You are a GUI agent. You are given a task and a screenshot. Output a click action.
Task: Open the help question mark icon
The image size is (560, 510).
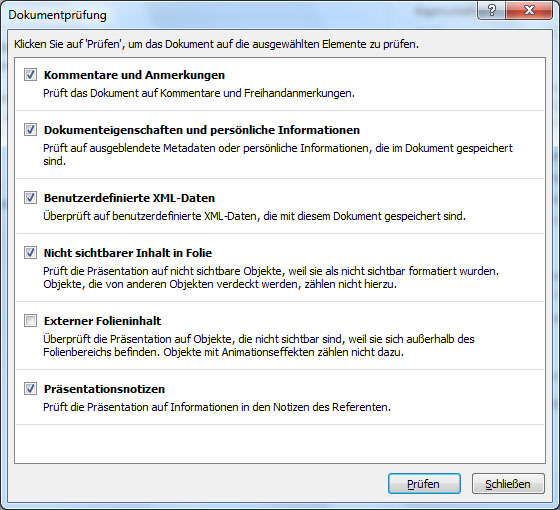tap(491, 10)
